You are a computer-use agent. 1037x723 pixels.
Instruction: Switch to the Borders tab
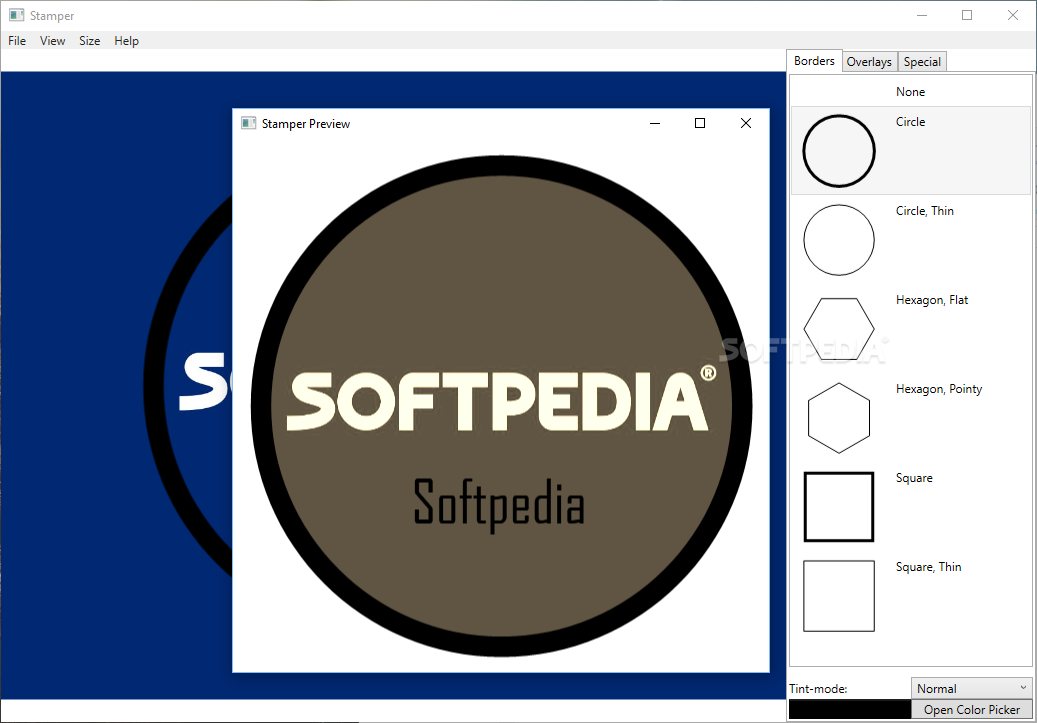click(814, 61)
